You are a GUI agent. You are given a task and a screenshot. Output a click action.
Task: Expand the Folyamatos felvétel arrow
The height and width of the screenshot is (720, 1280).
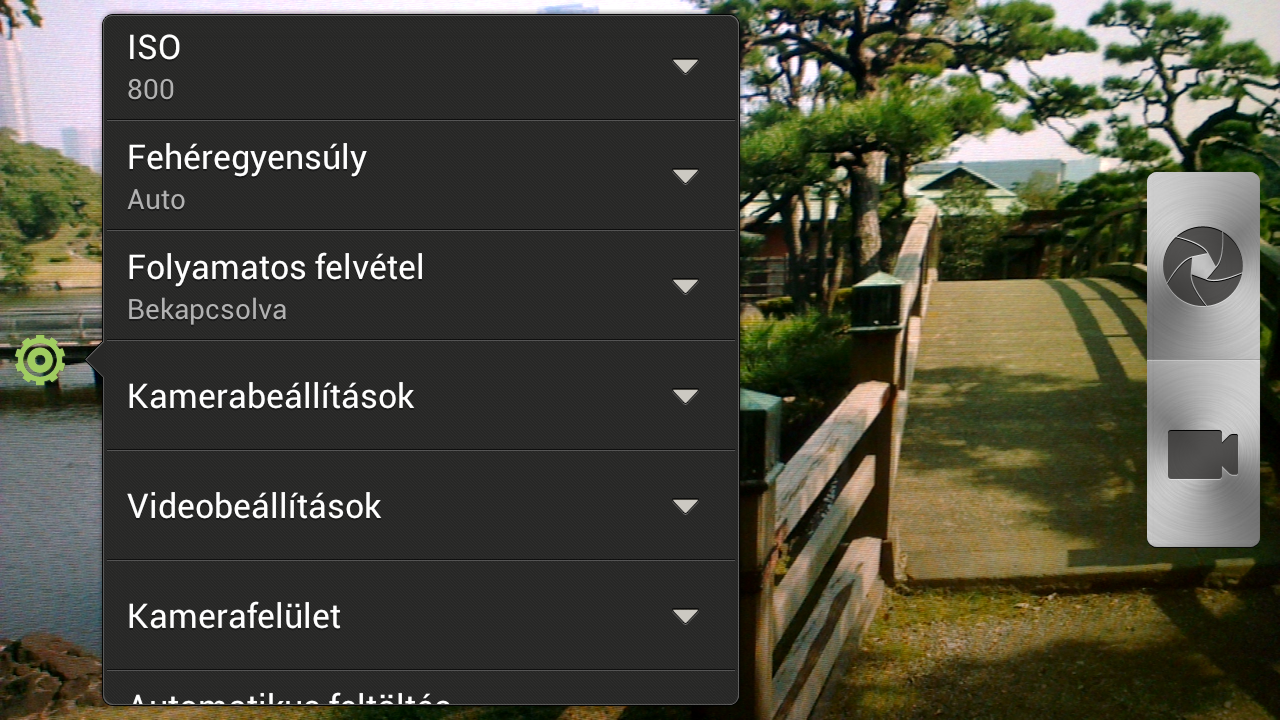point(685,286)
